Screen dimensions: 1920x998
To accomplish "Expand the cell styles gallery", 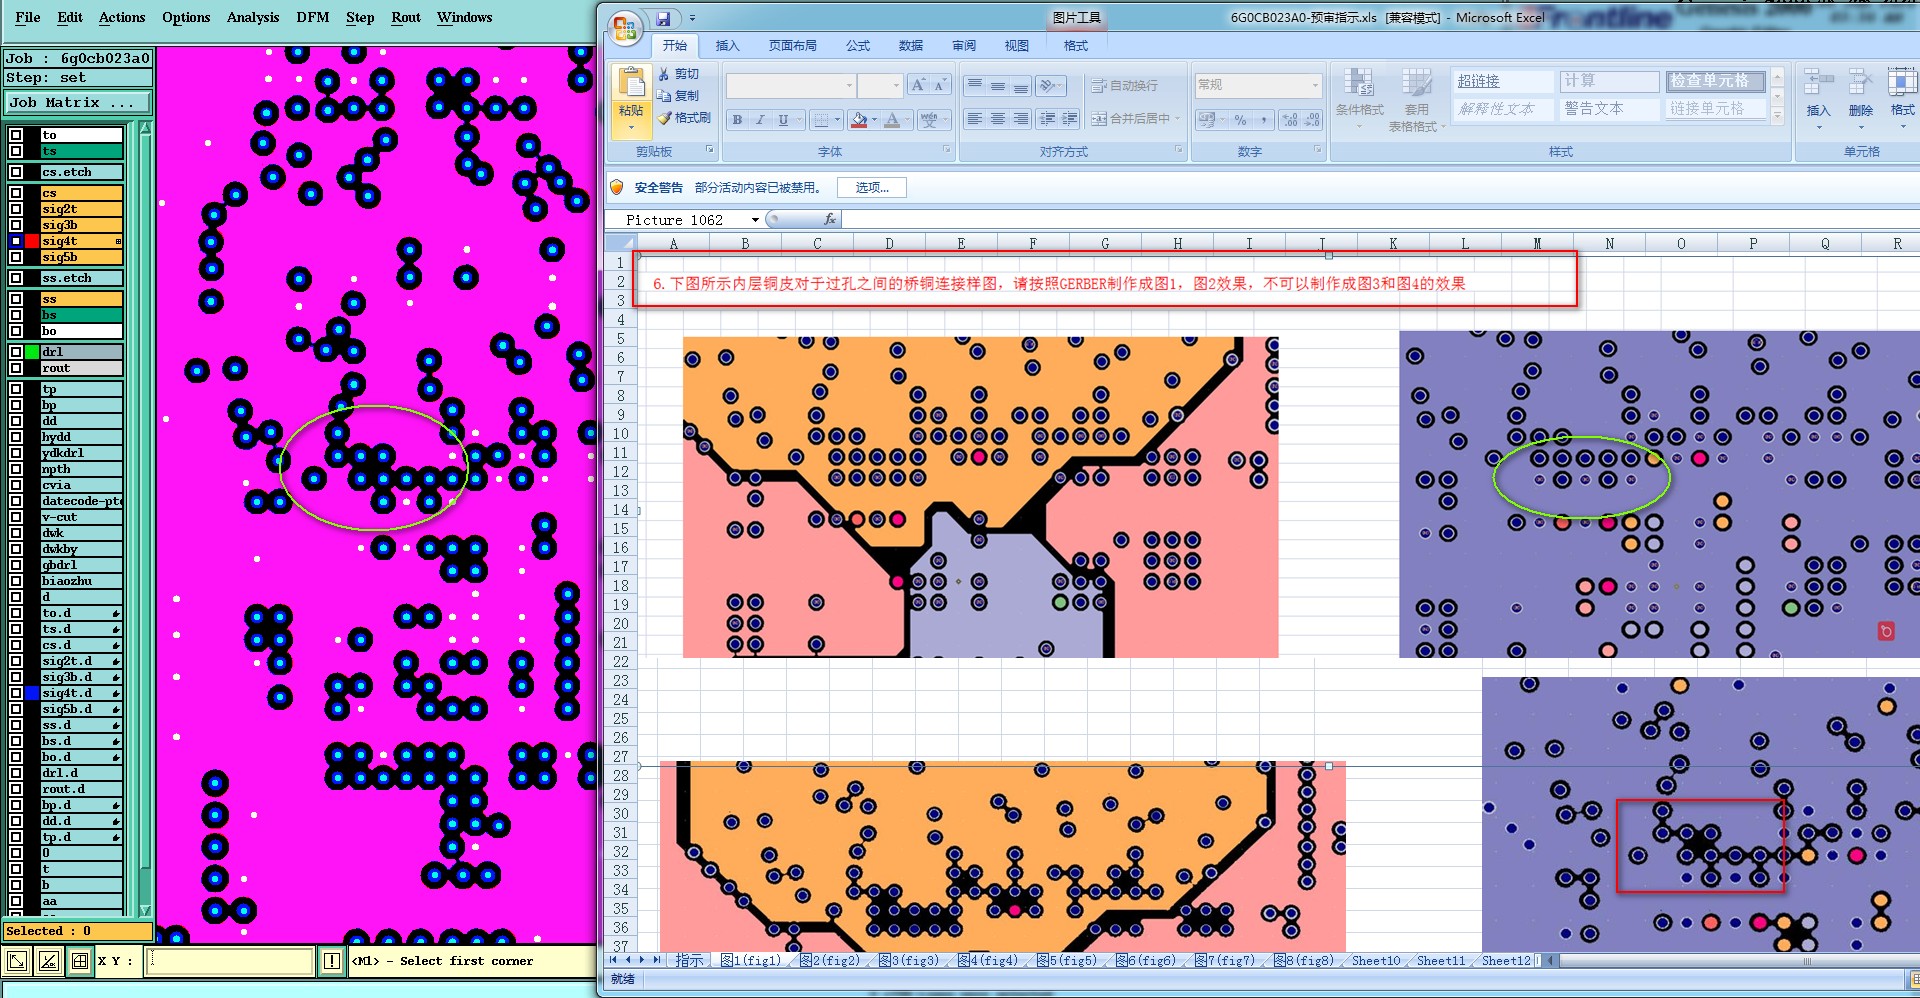I will pyautogui.click(x=1777, y=116).
